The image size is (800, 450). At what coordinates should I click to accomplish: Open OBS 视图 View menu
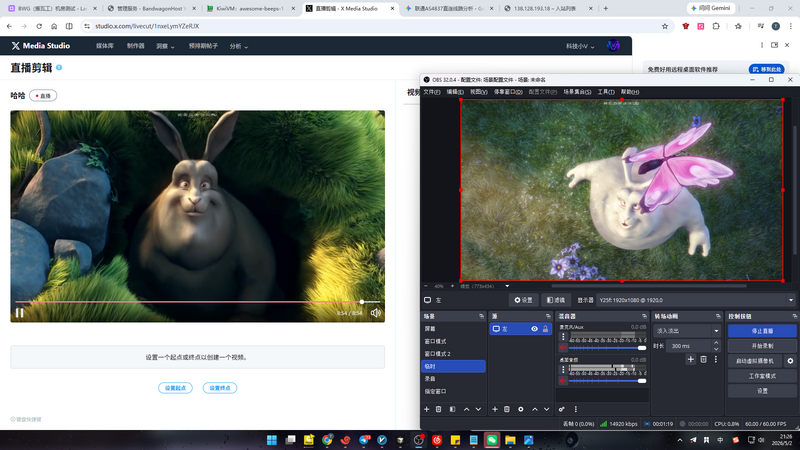(479, 92)
